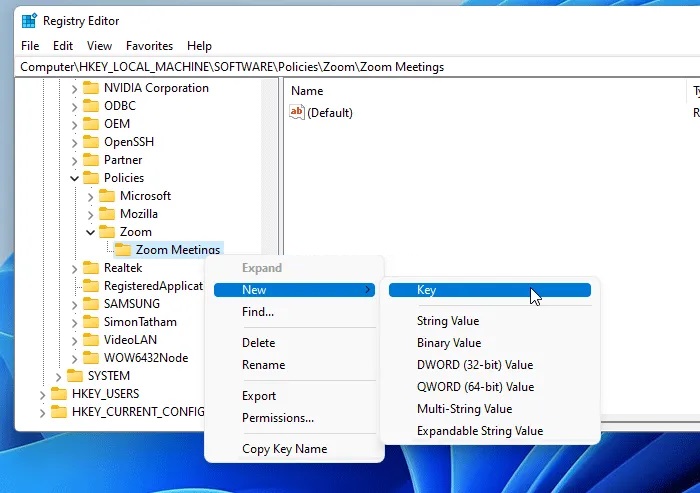
Task: Click the Policies folder icon
Action: click(91, 178)
